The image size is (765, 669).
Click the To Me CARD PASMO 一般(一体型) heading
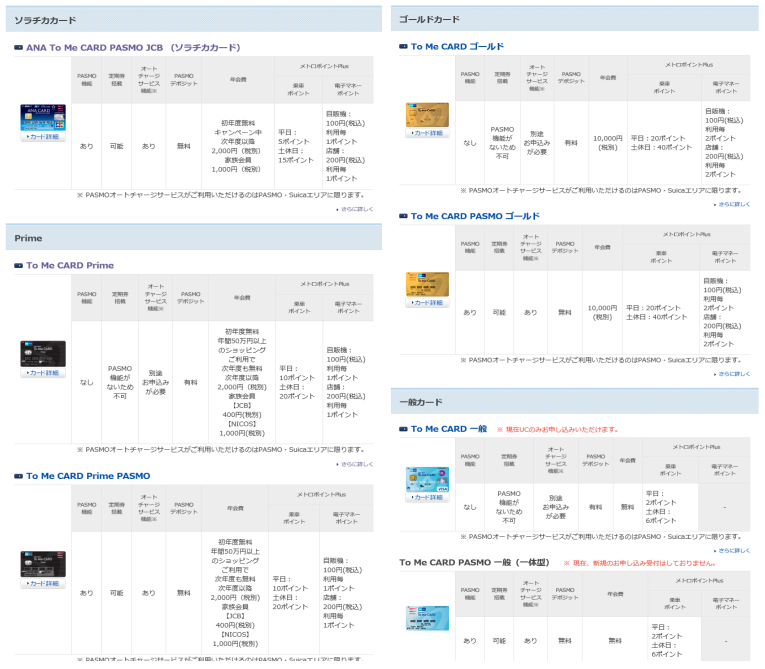click(474, 563)
